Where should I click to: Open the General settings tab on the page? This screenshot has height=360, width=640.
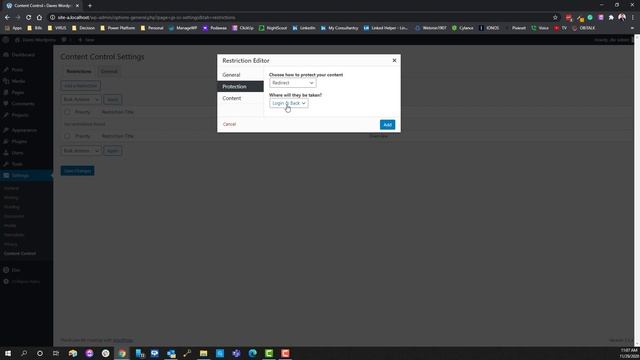tap(109, 71)
